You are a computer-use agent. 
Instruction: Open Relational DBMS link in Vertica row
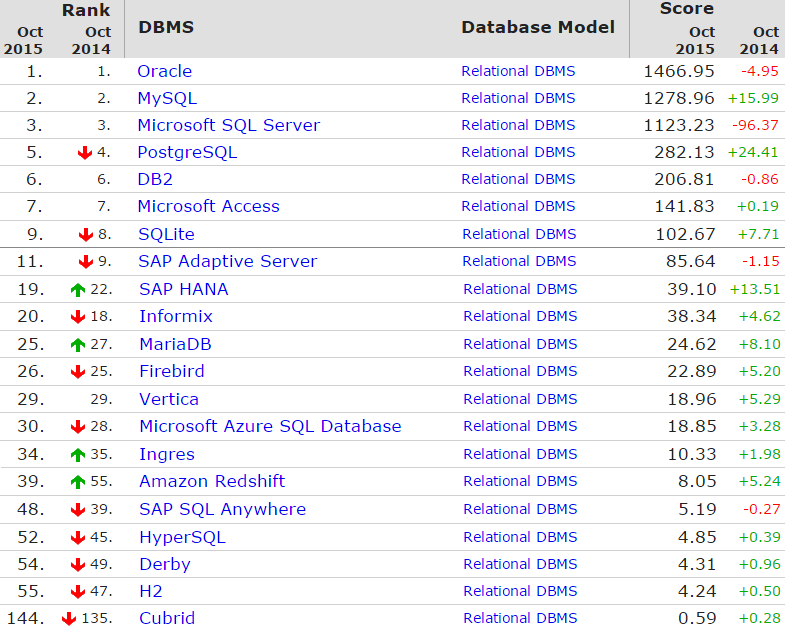tap(520, 399)
